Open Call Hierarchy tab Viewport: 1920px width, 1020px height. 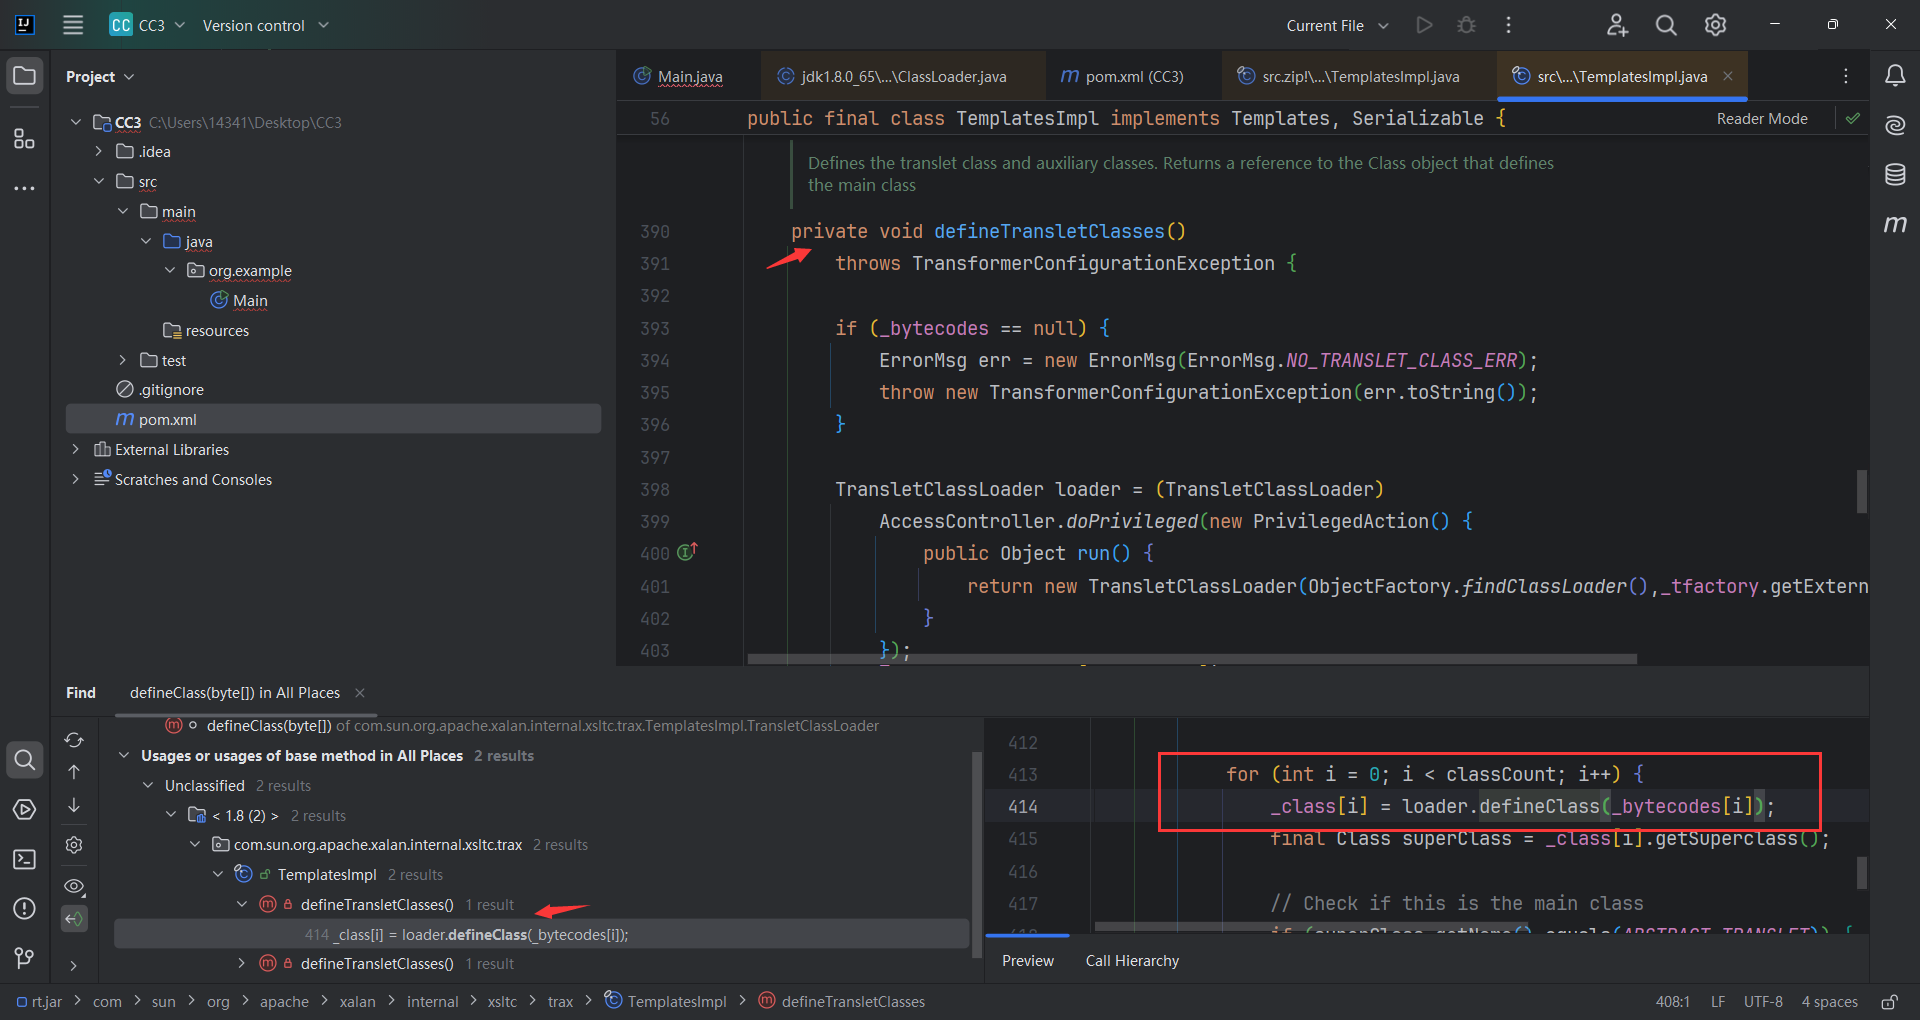pos(1132,961)
